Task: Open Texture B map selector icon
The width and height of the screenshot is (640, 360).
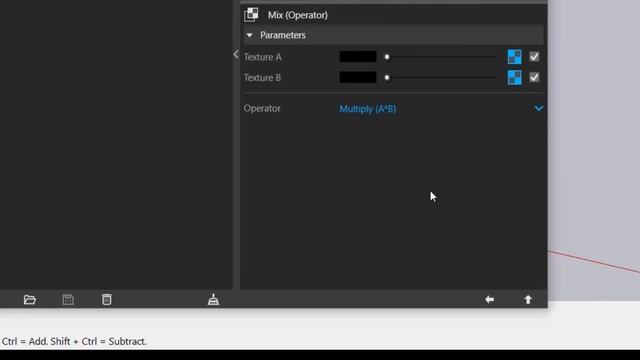Action: (x=514, y=77)
